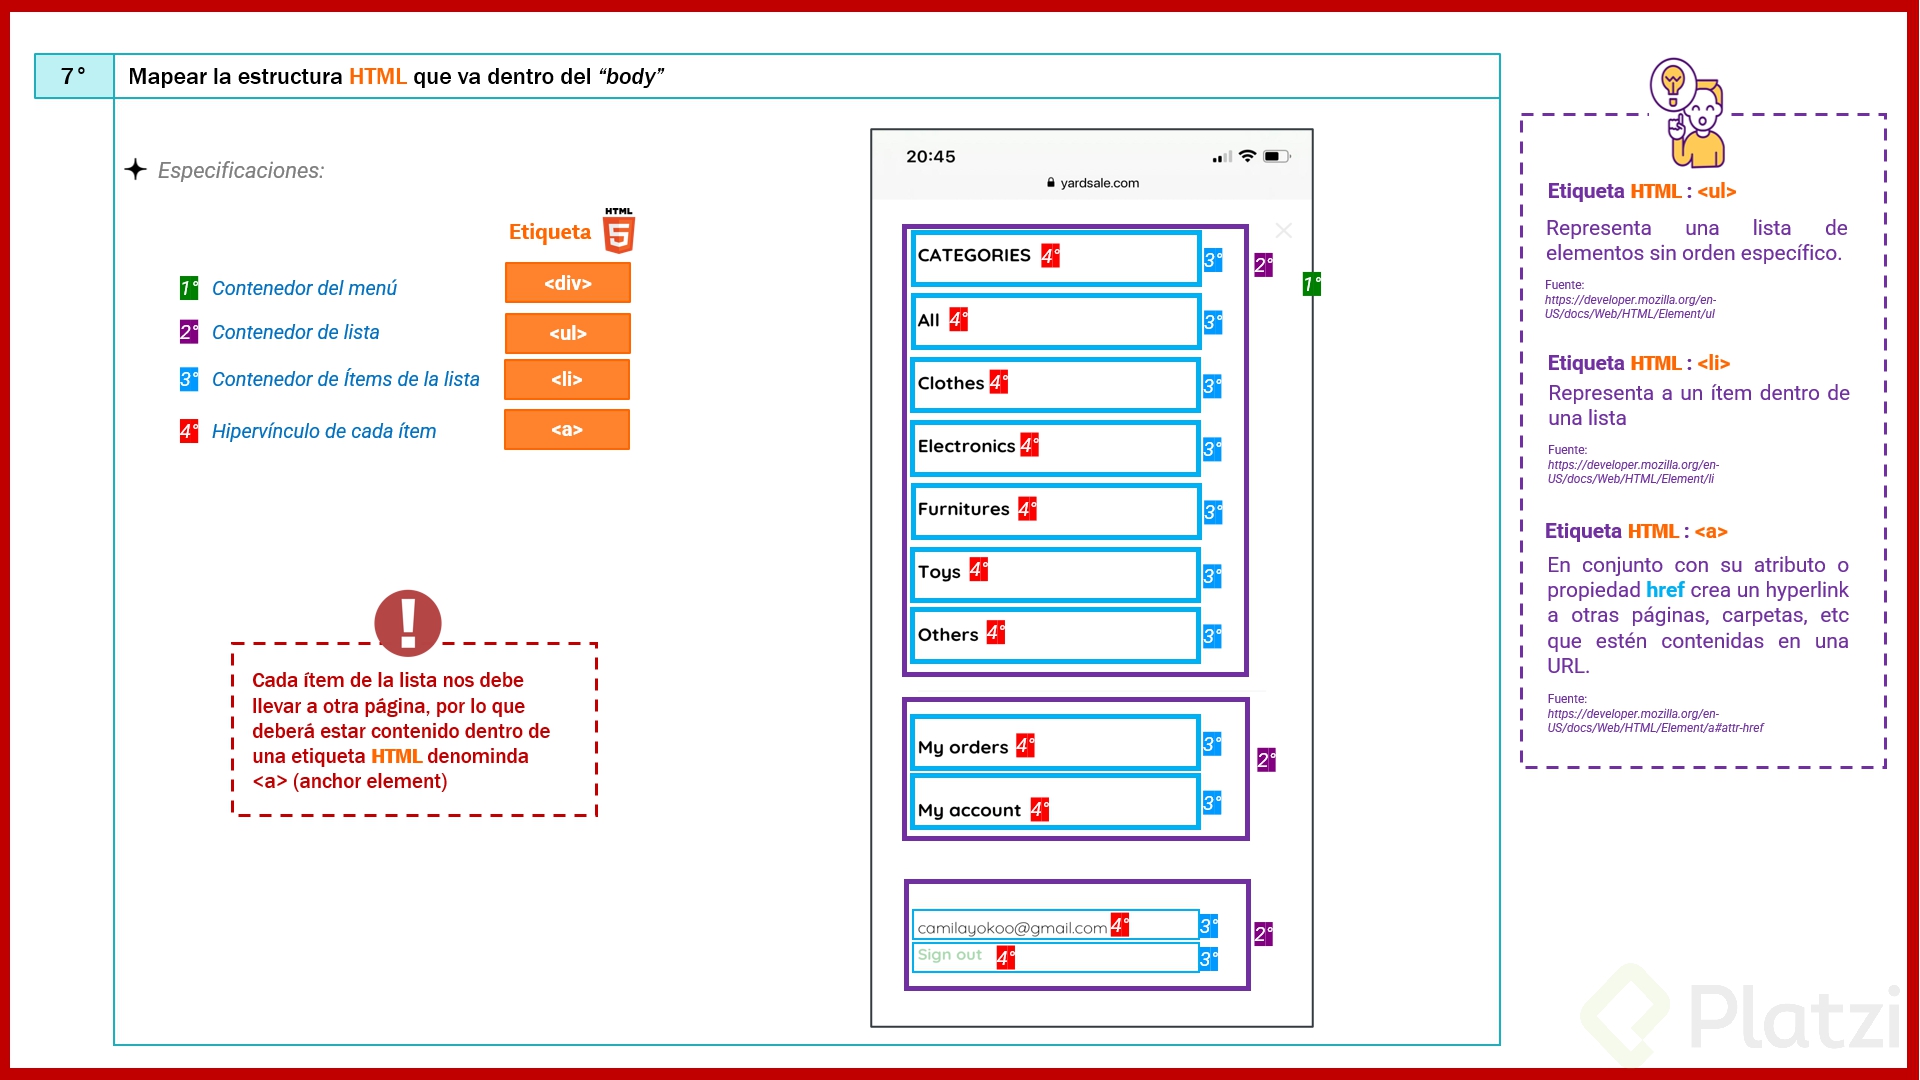The width and height of the screenshot is (1920, 1080).
Task: Click the orange <a> tag button
Action: (566, 429)
